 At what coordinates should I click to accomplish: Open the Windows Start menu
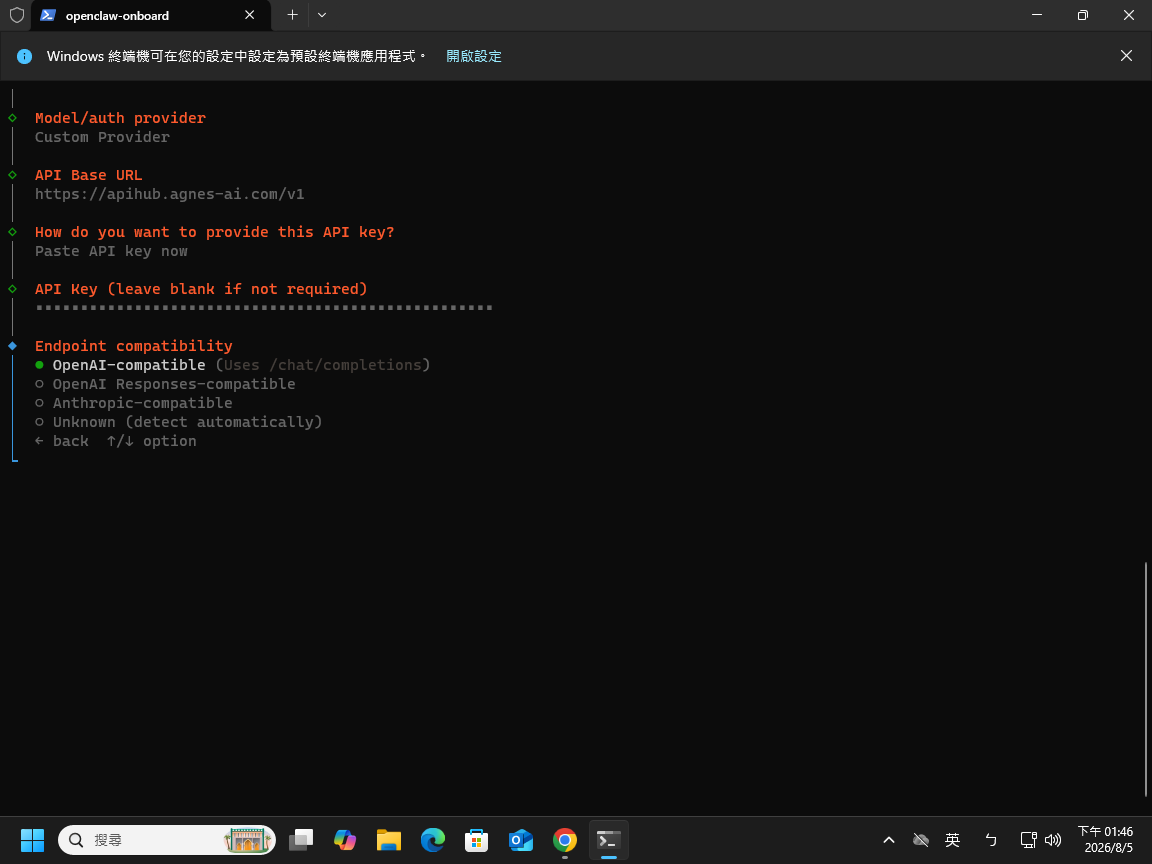pyautogui.click(x=32, y=840)
